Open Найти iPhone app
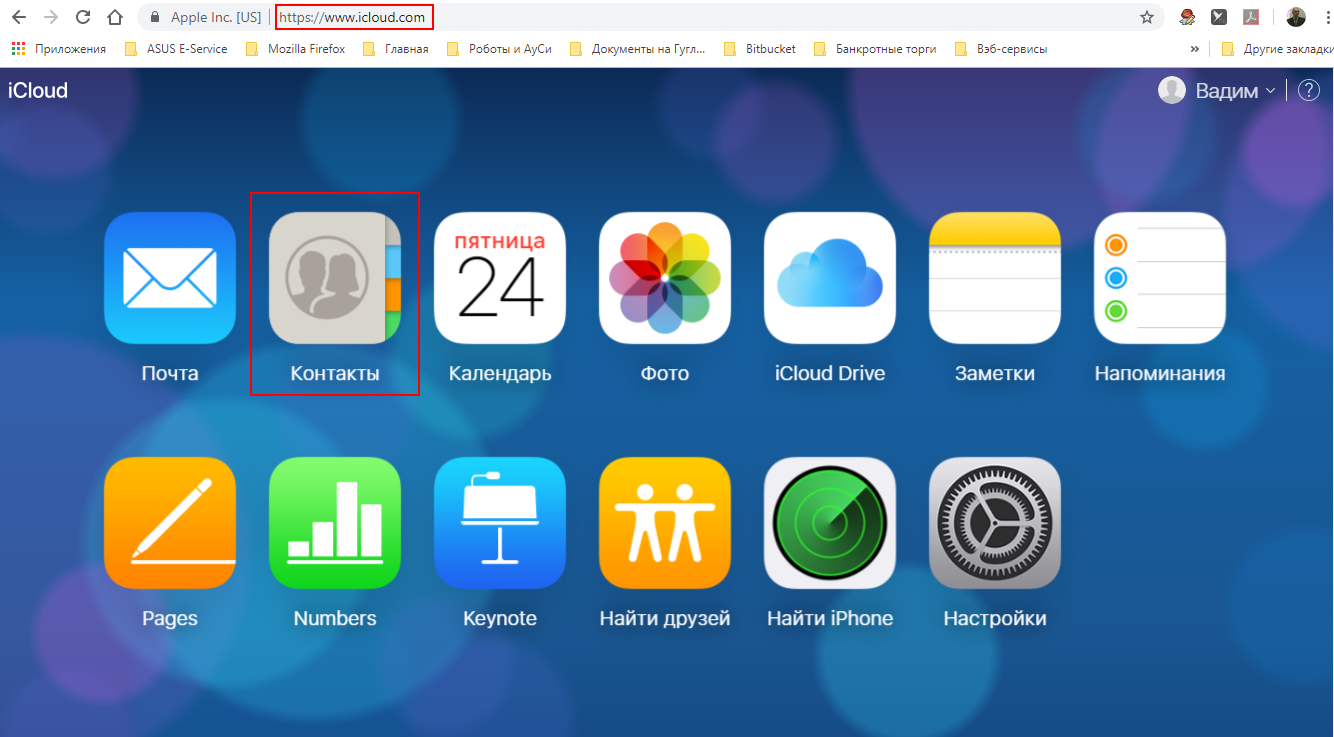 point(830,523)
